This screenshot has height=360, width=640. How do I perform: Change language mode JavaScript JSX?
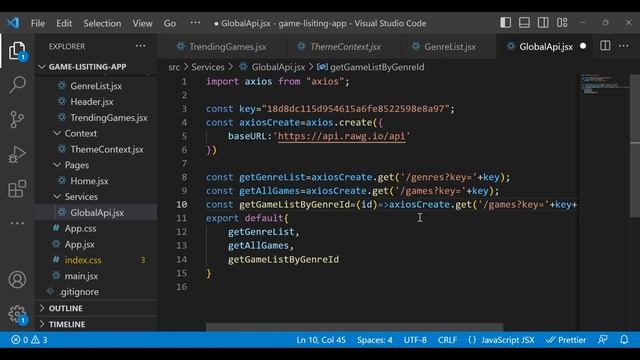point(501,340)
